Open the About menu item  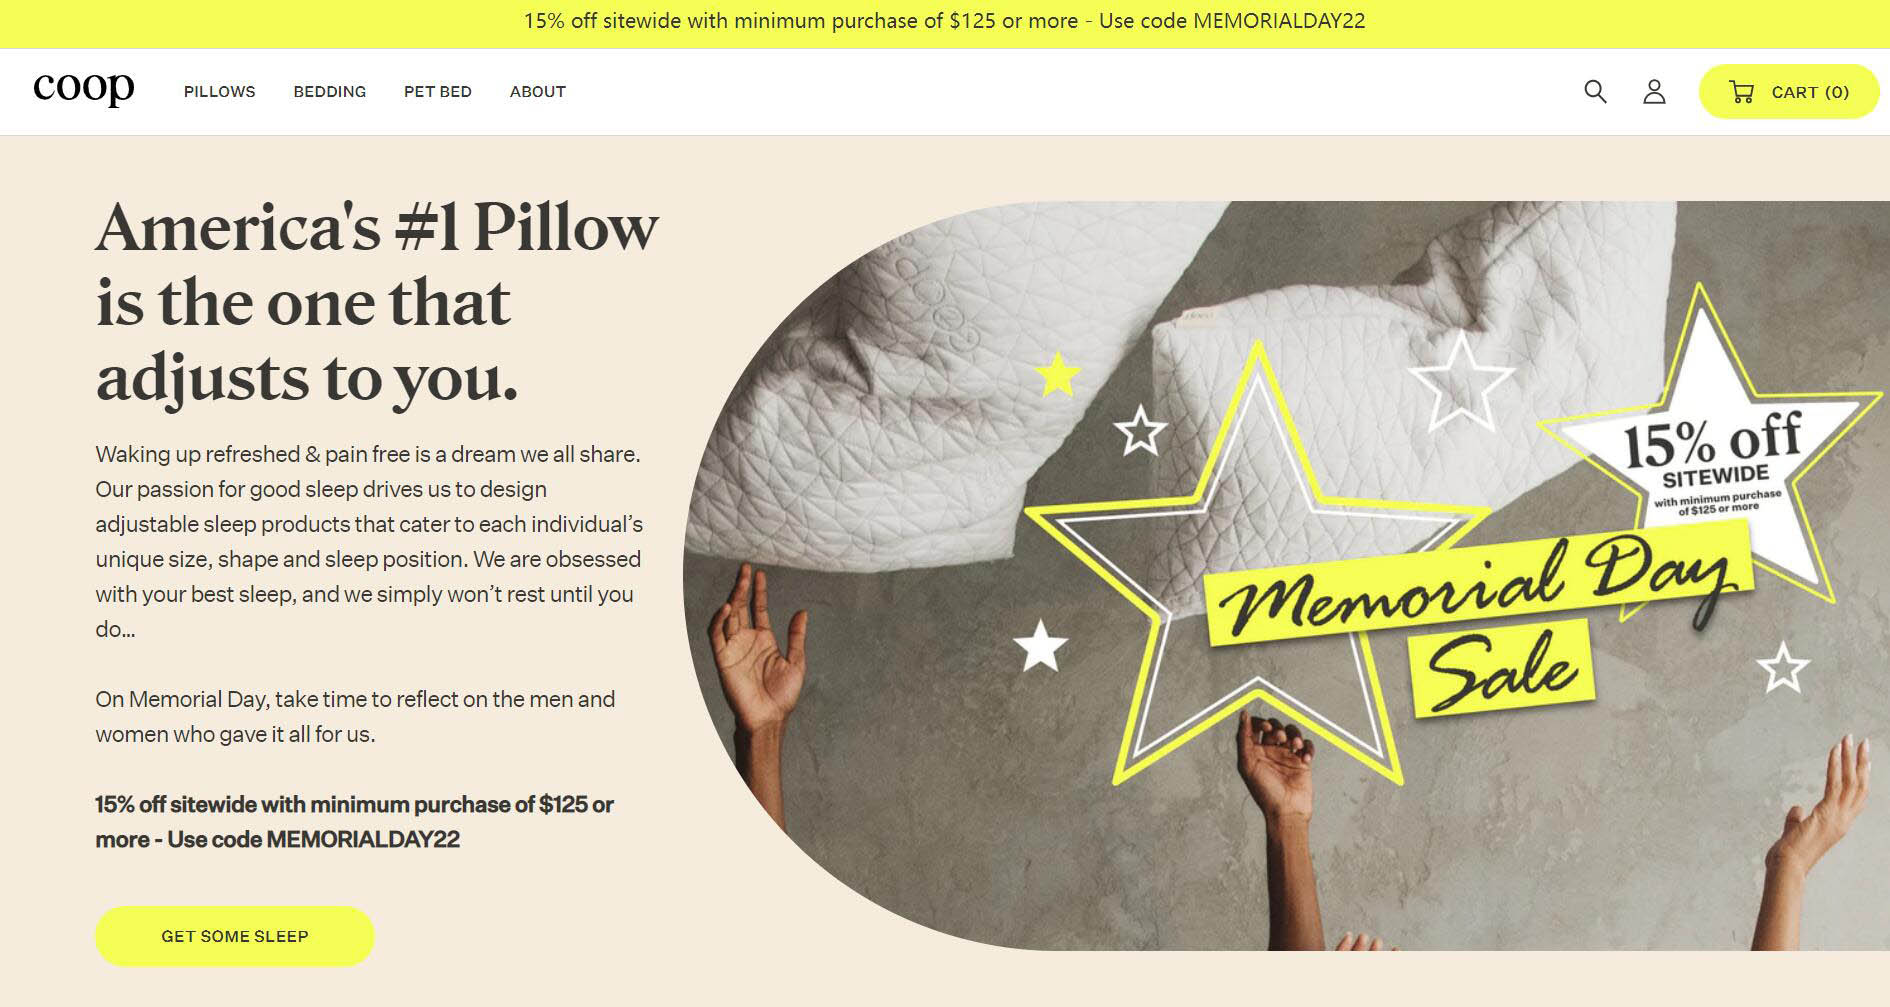[x=537, y=91]
